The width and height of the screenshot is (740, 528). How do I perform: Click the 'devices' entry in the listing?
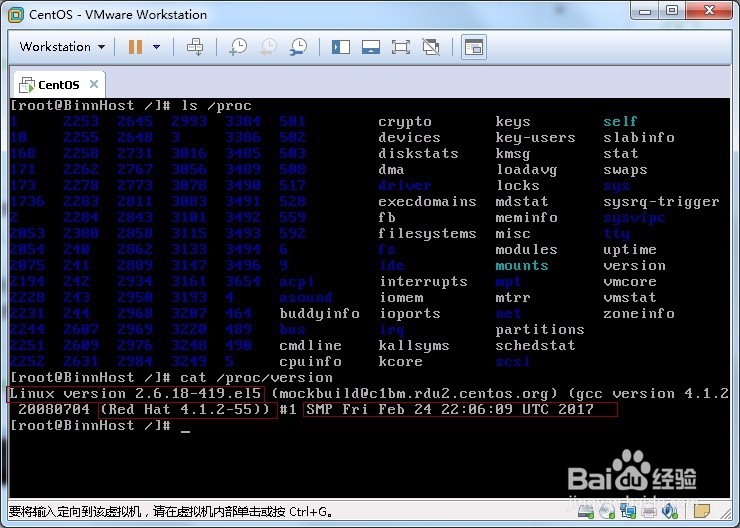409,137
